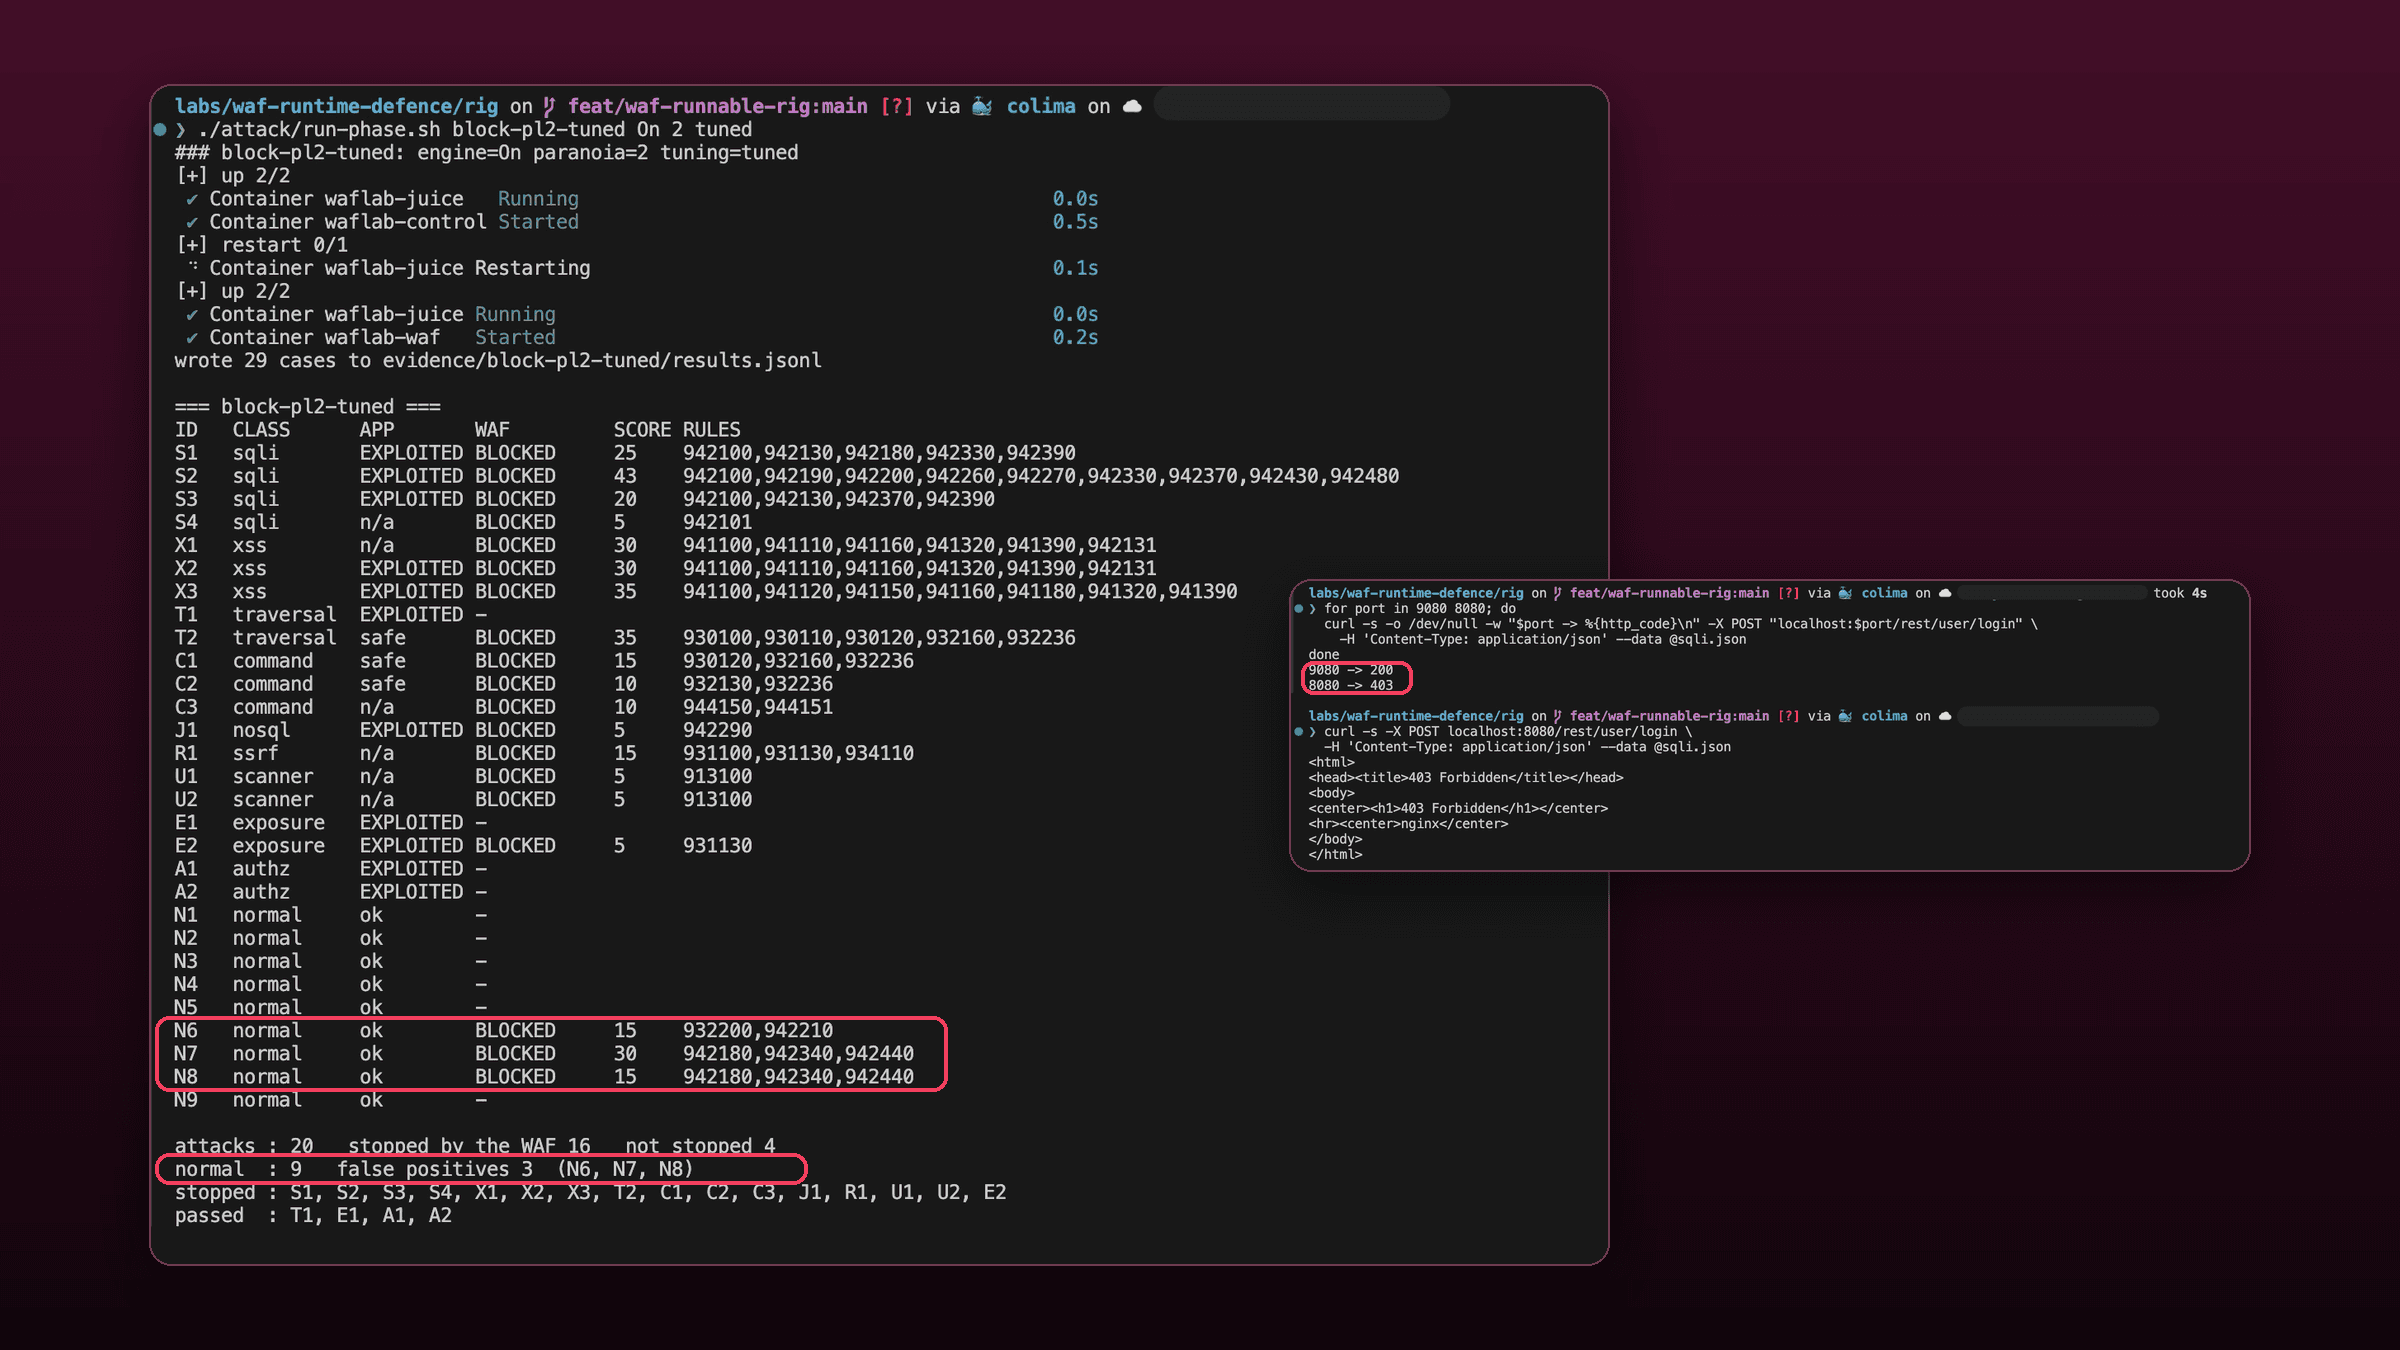Click 'BLOCKED' in the N8 normal row
This screenshot has height=1350, width=2400.
tap(515, 1076)
